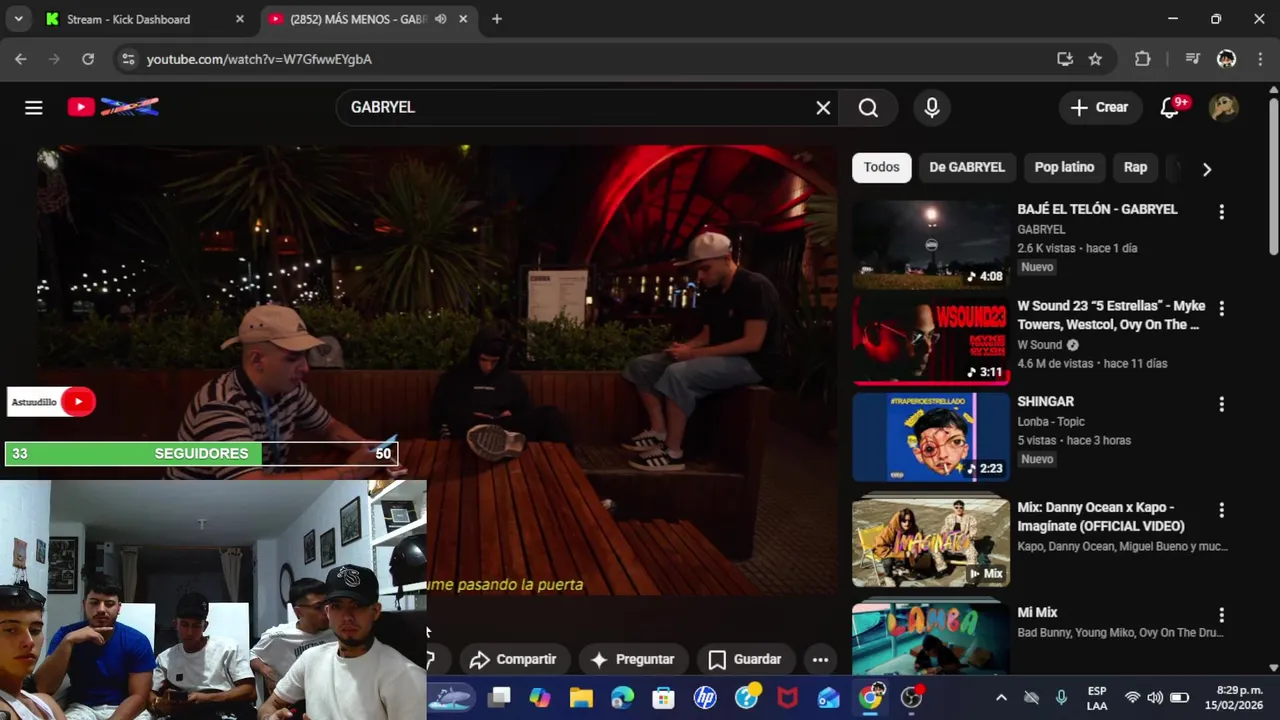Open BAJÉ EL TELÓN video thumbnail

pos(931,244)
